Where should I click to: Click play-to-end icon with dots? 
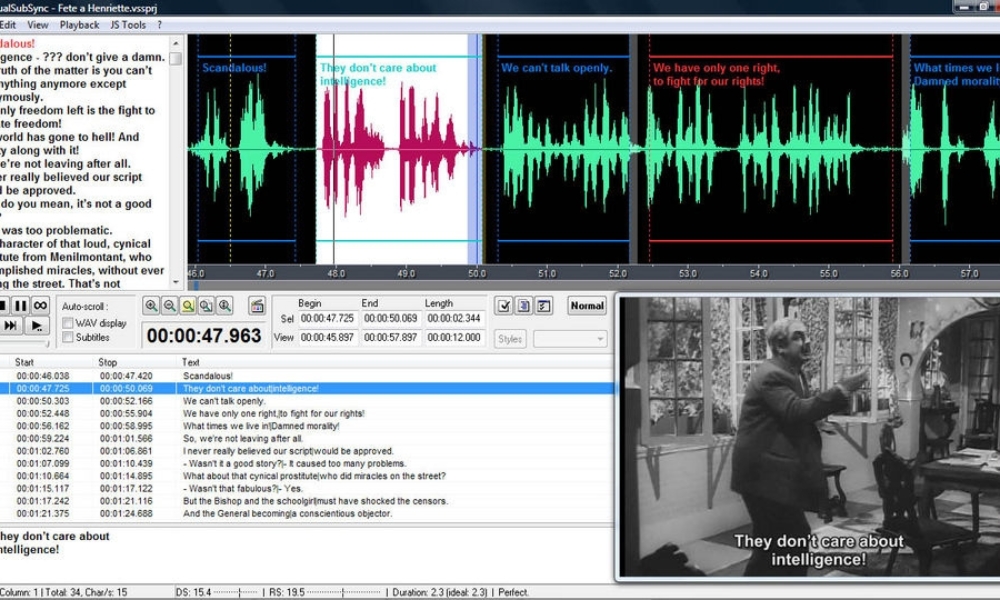pos(36,326)
